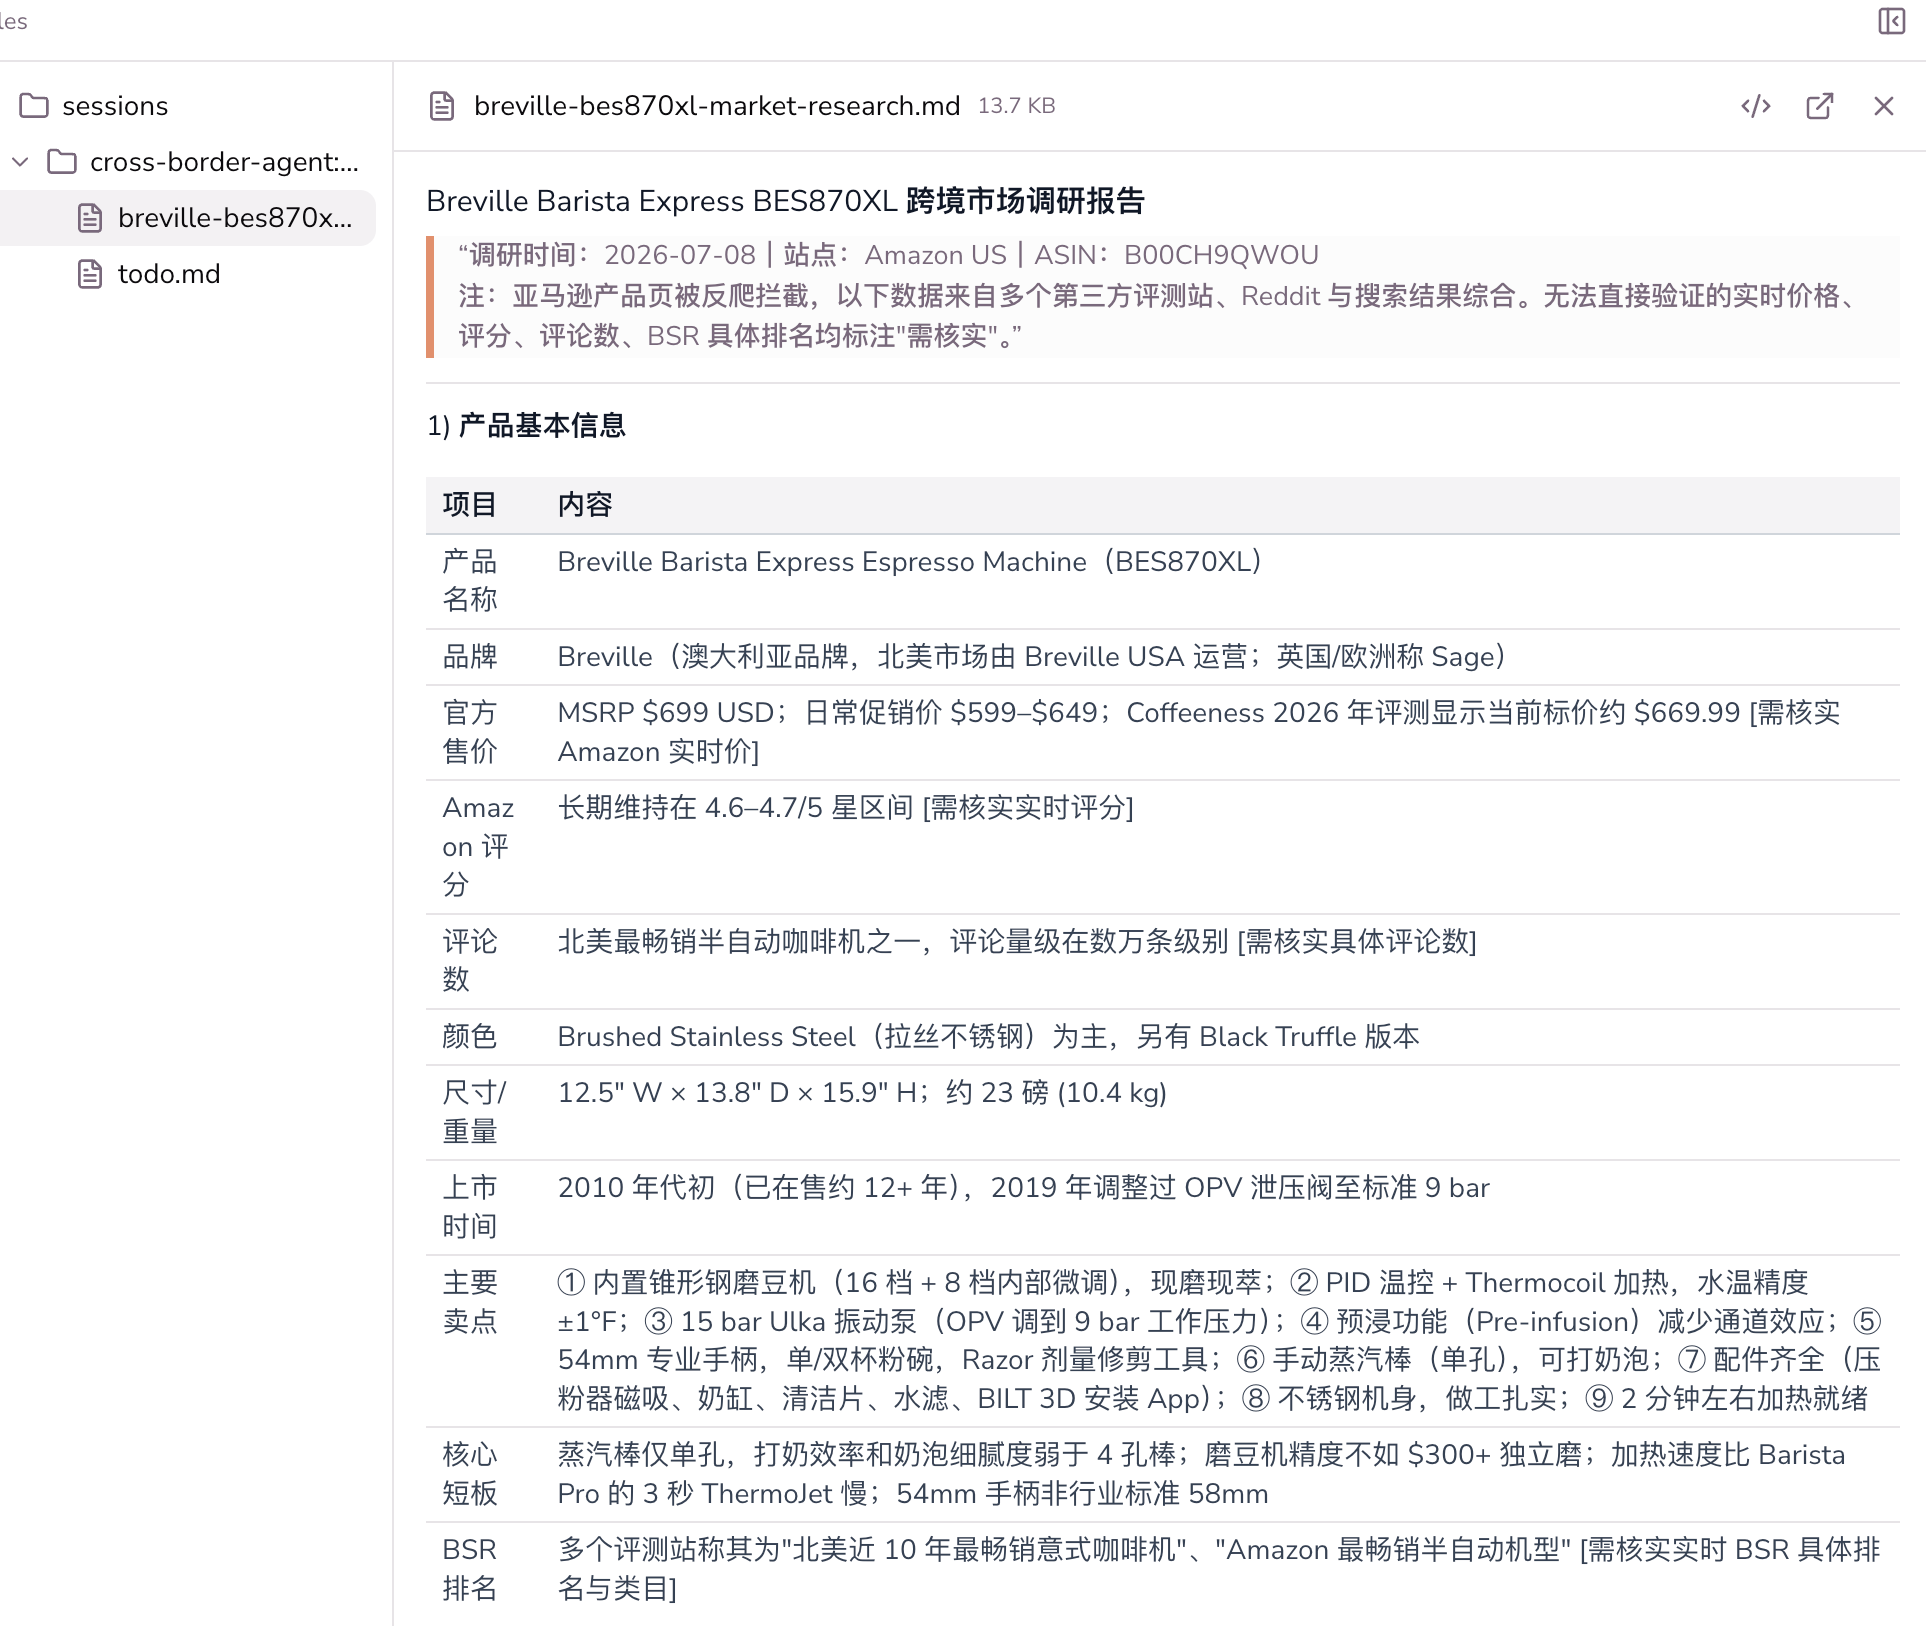Viewport: 1926px width, 1626px height.
Task: Click the 评论数 row label
Action: click(x=470, y=960)
